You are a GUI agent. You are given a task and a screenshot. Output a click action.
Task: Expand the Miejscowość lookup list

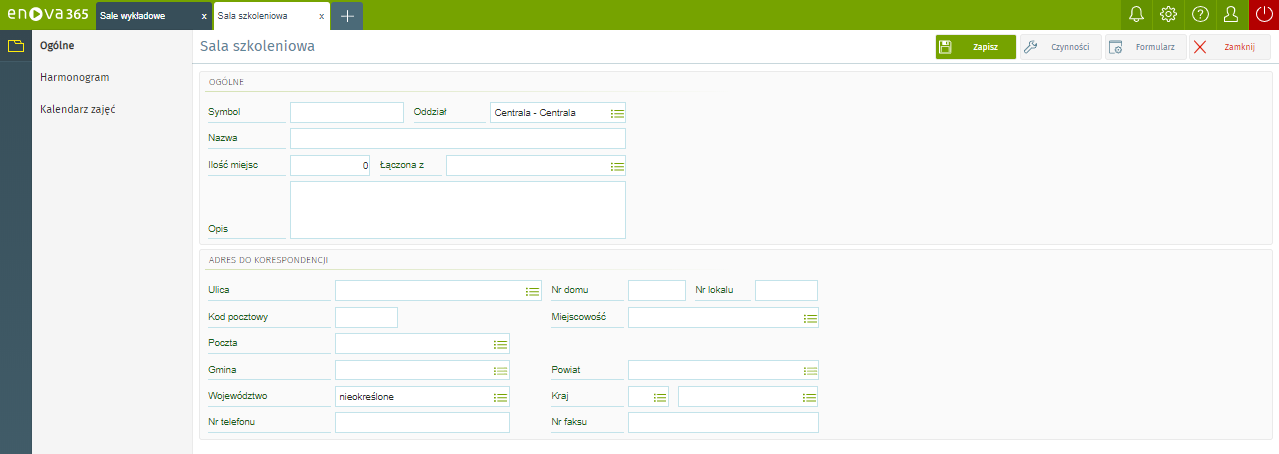(x=809, y=318)
